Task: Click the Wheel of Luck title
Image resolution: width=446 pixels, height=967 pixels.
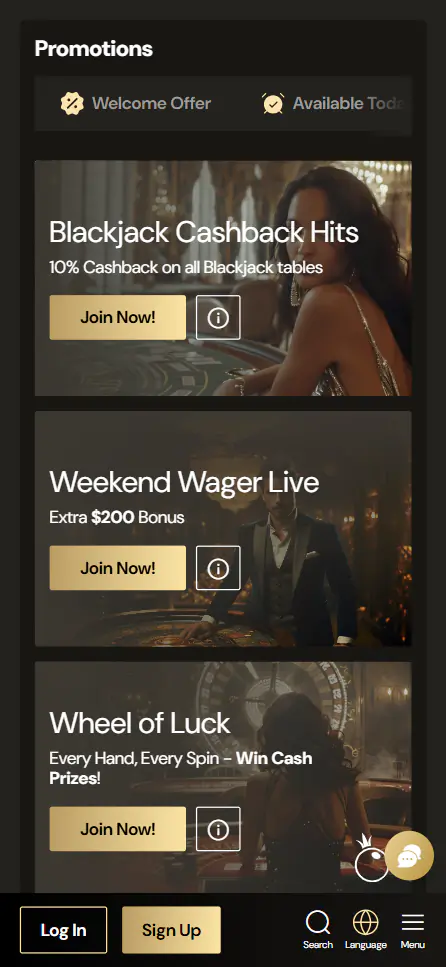Action: [x=140, y=723]
